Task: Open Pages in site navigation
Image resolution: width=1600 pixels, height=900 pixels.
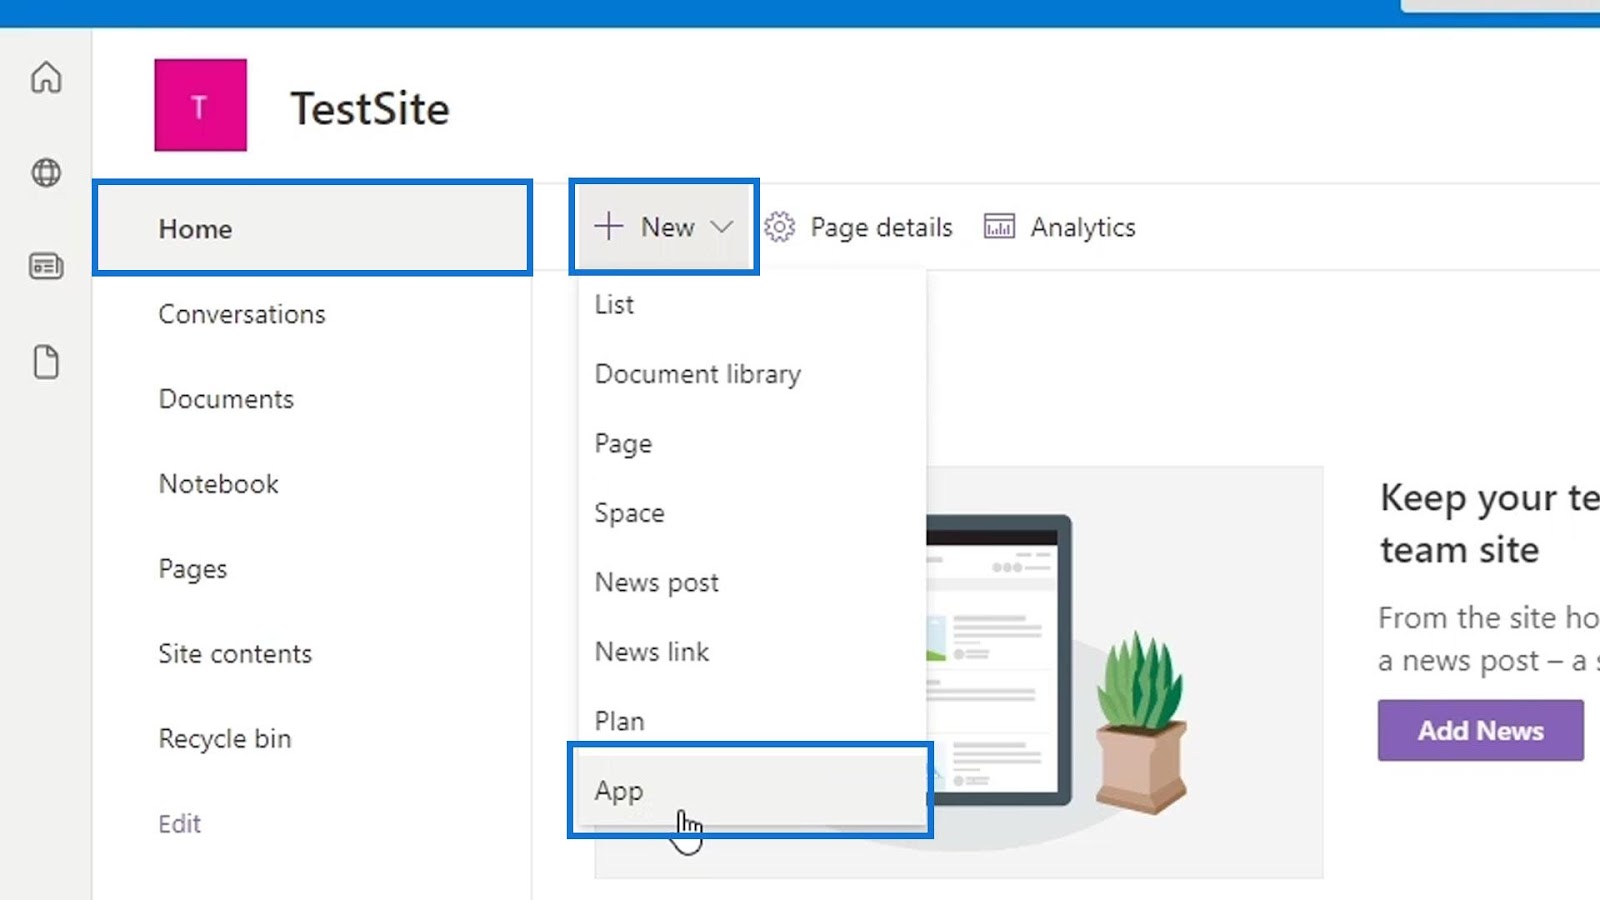Action: click(193, 569)
